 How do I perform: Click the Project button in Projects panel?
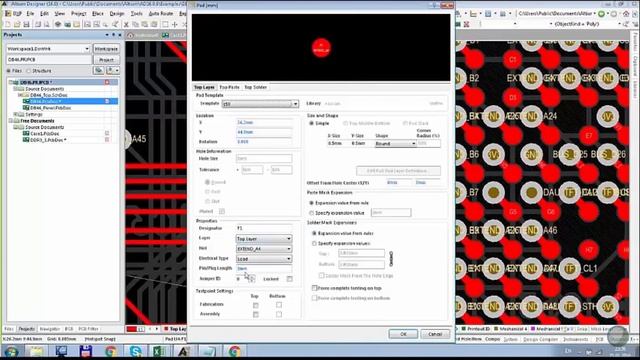pos(106,60)
